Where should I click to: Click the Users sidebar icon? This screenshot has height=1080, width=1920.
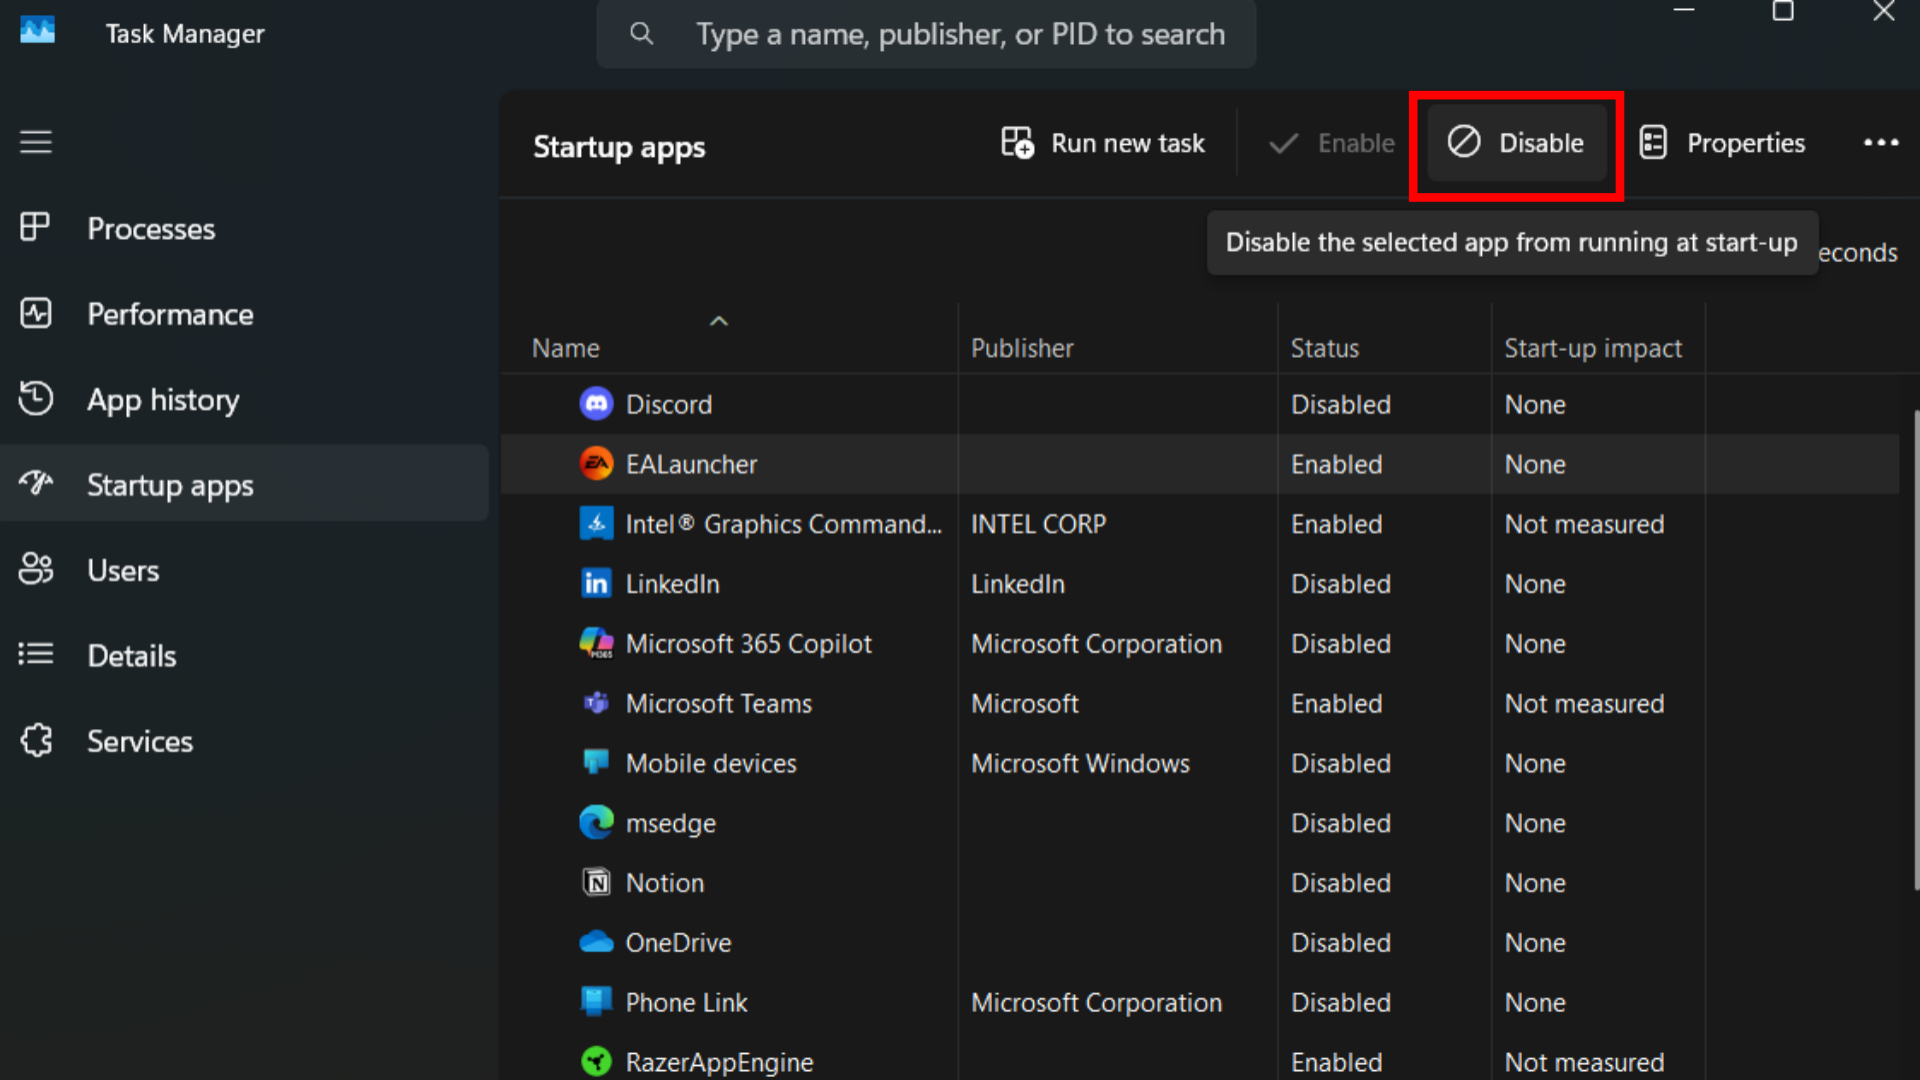click(x=36, y=569)
